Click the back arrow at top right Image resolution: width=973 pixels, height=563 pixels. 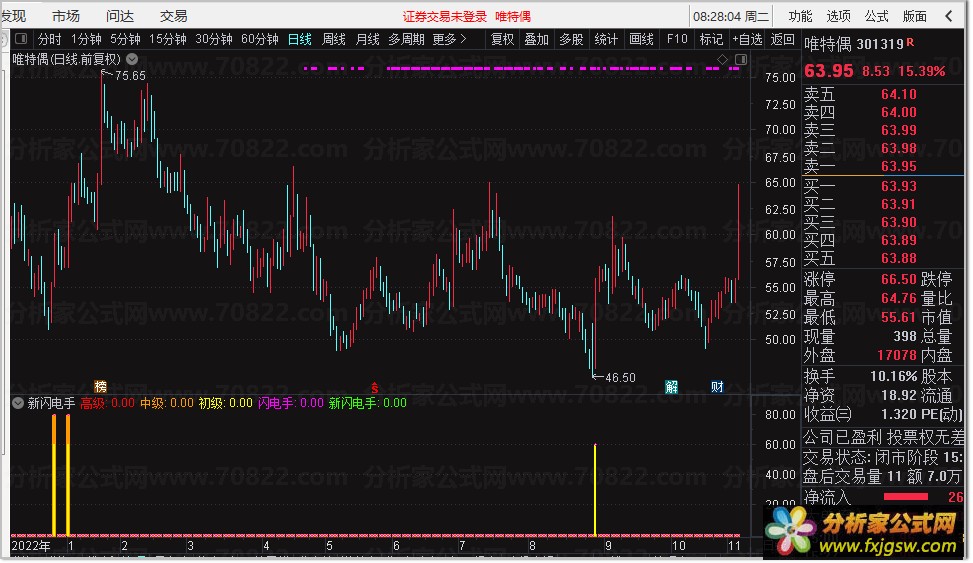click(949, 16)
